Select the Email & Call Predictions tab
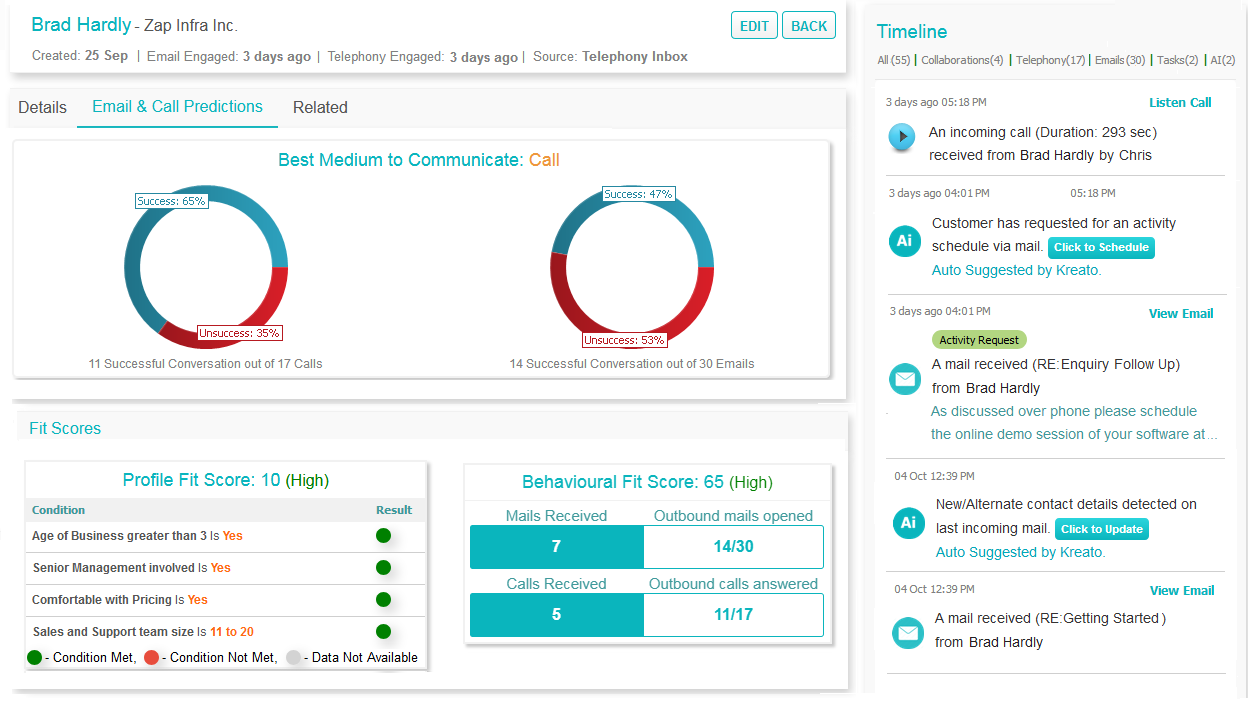Screen dimensions: 1248x710 click(x=177, y=106)
